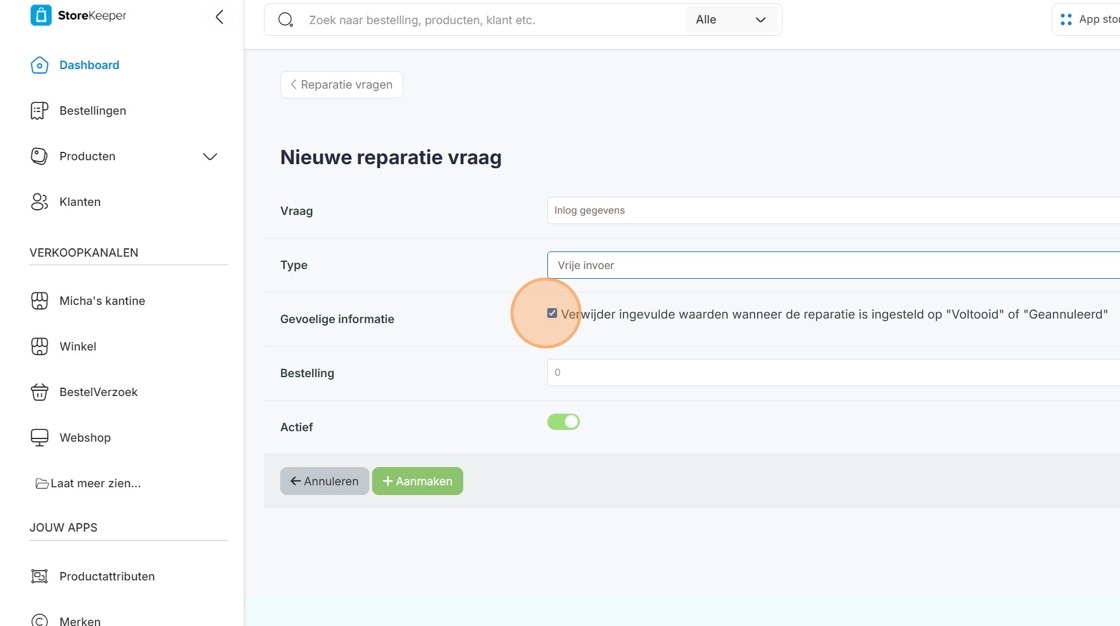Click the Winkel store icon
This screenshot has width=1120, height=626.
(x=39, y=347)
